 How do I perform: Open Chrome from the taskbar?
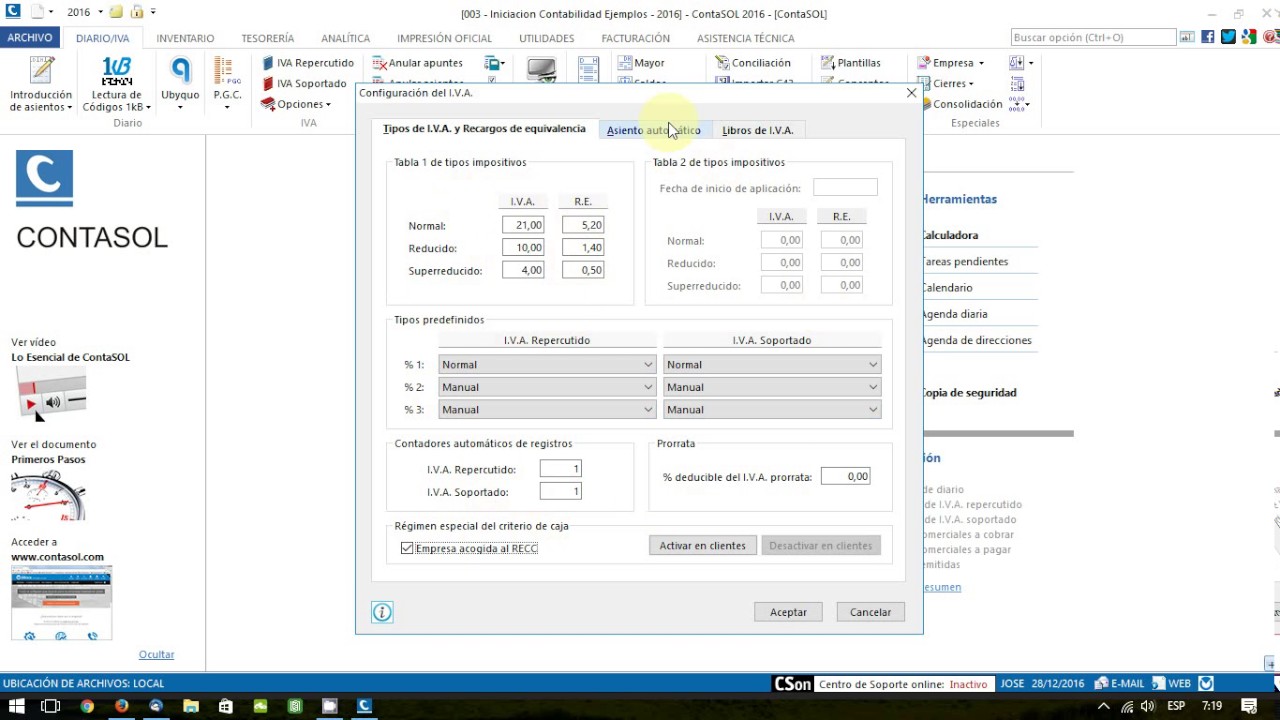tap(87, 706)
